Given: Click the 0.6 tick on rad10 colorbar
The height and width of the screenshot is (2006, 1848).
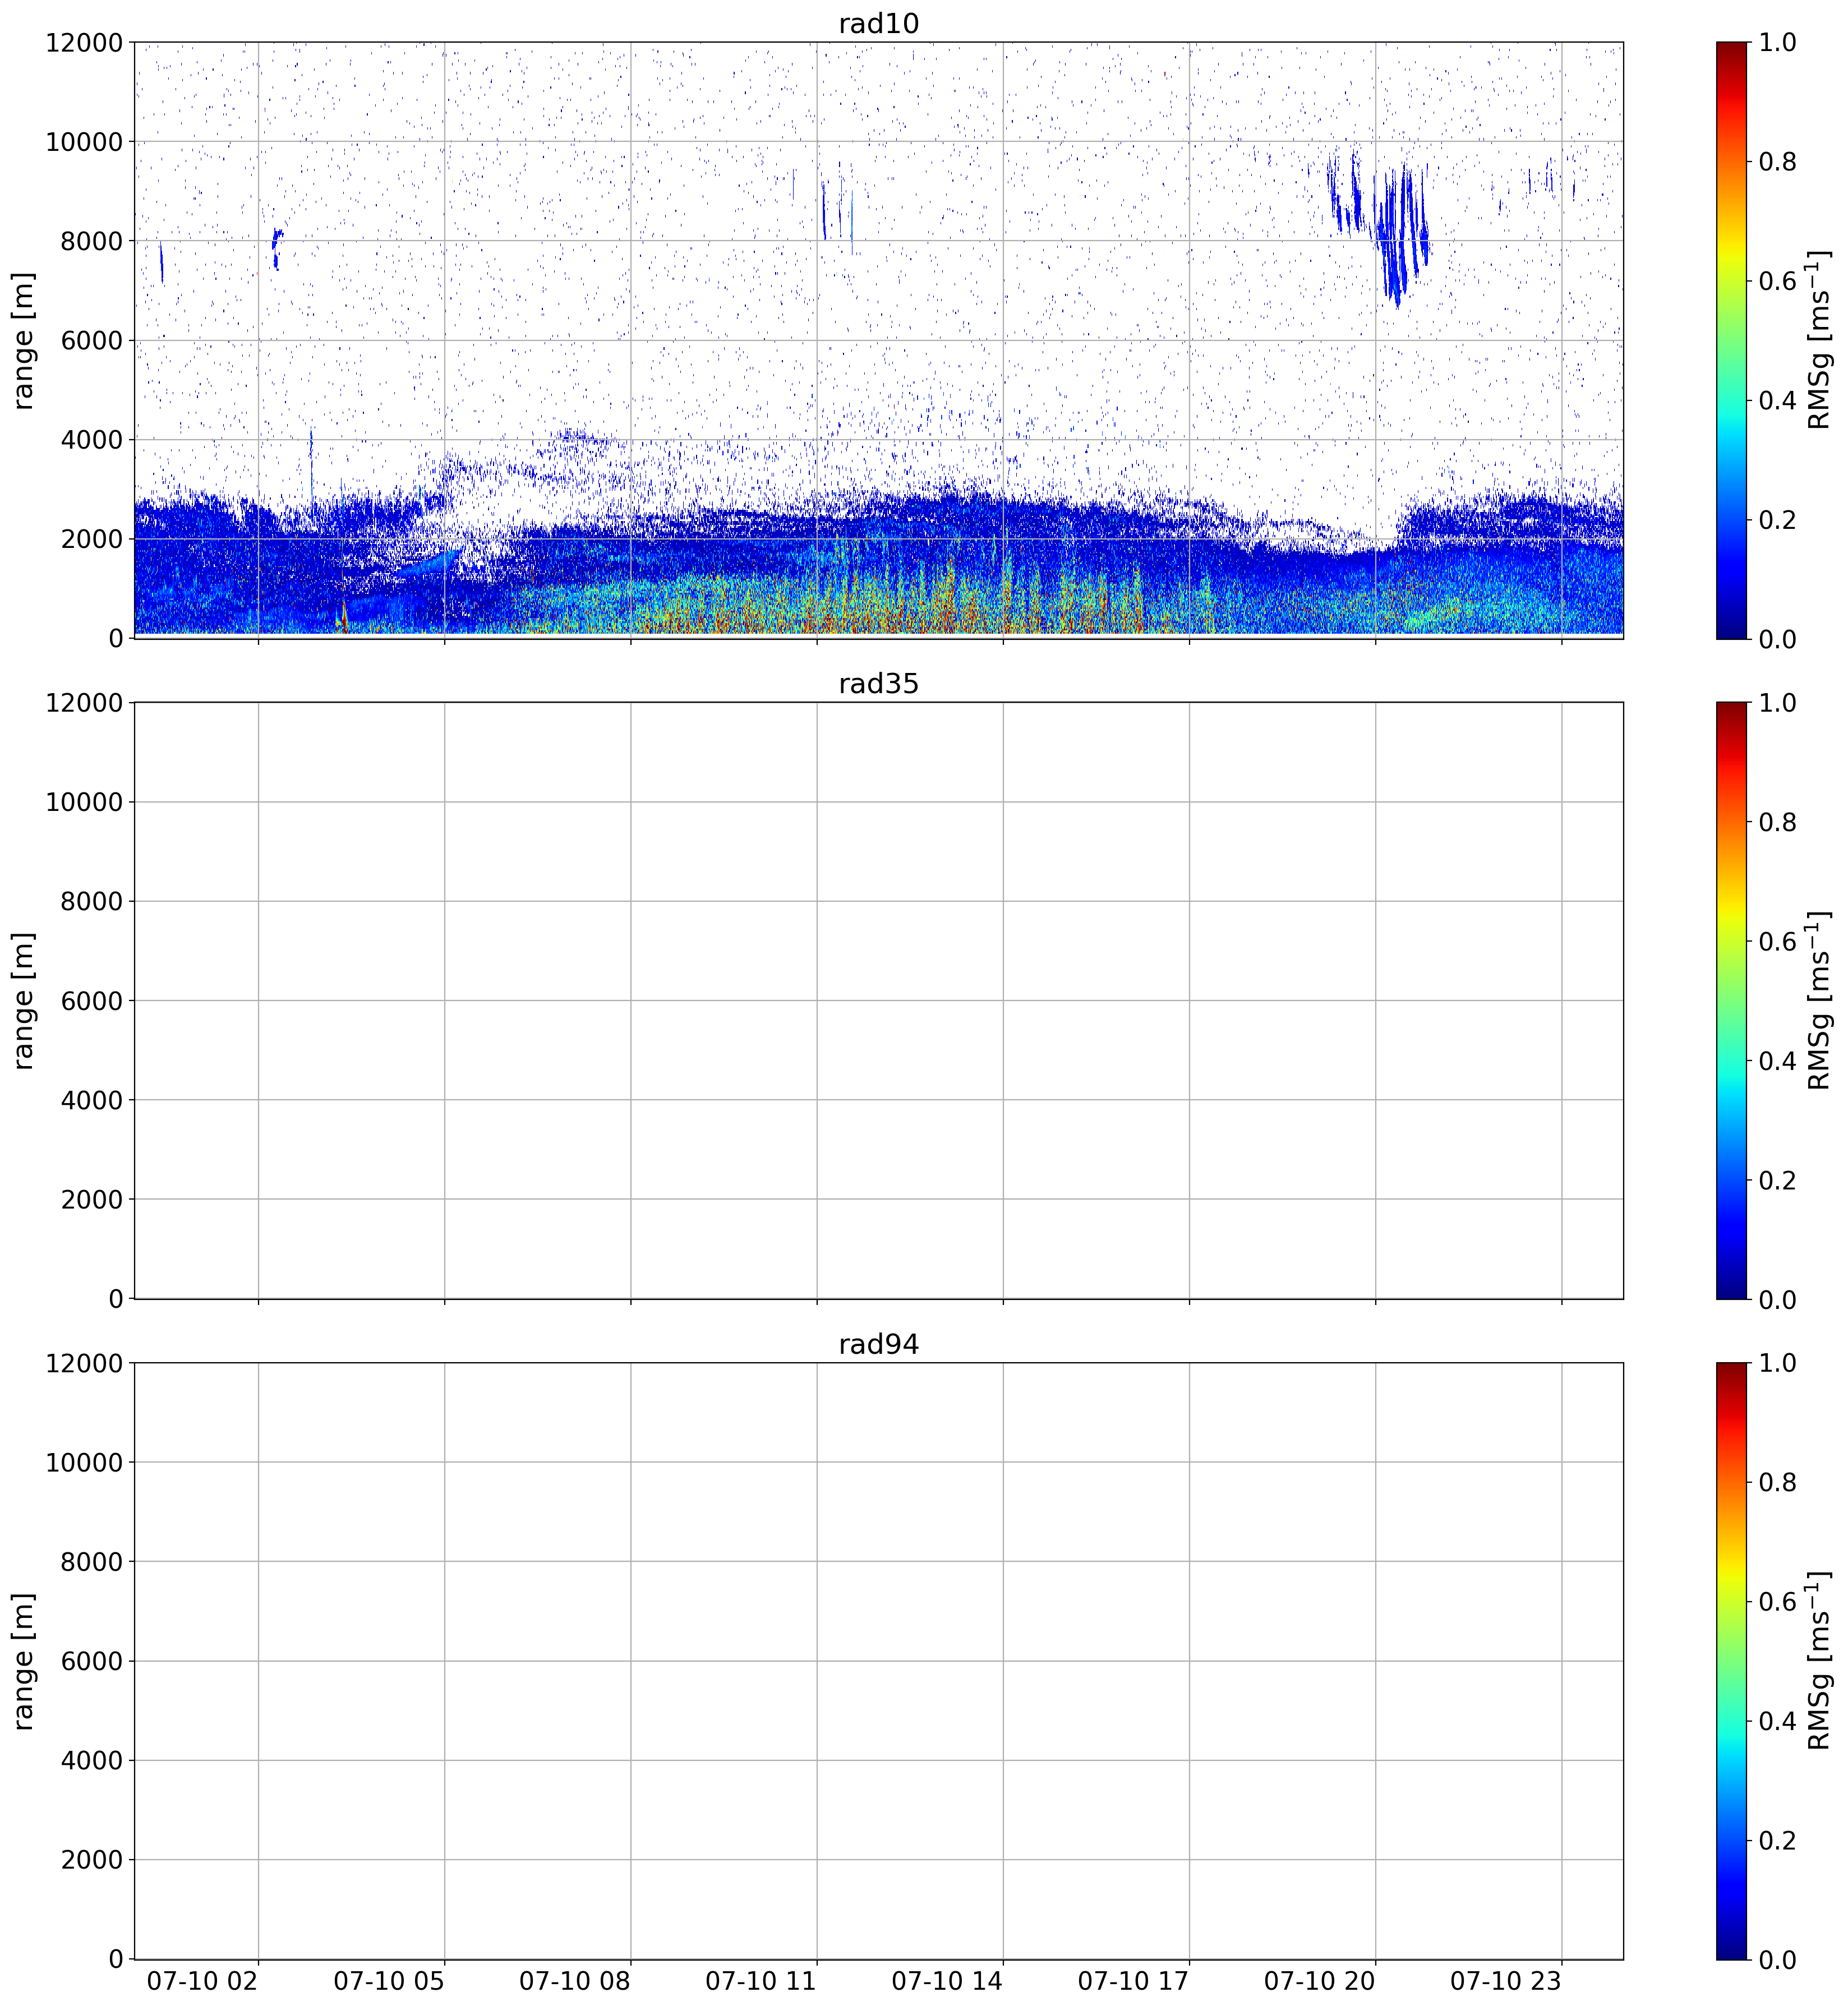Looking at the screenshot, I should pos(1777,281).
